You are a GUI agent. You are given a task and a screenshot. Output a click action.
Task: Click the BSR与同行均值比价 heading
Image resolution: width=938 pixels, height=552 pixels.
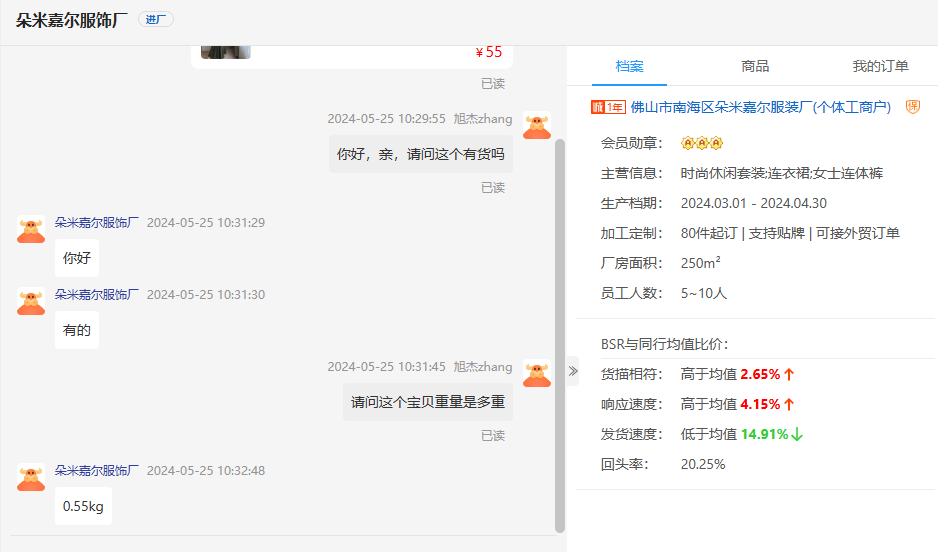tap(665, 344)
